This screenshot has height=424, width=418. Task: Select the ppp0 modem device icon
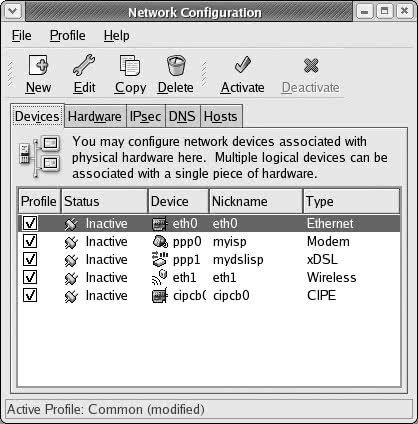[x=160, y=242]
